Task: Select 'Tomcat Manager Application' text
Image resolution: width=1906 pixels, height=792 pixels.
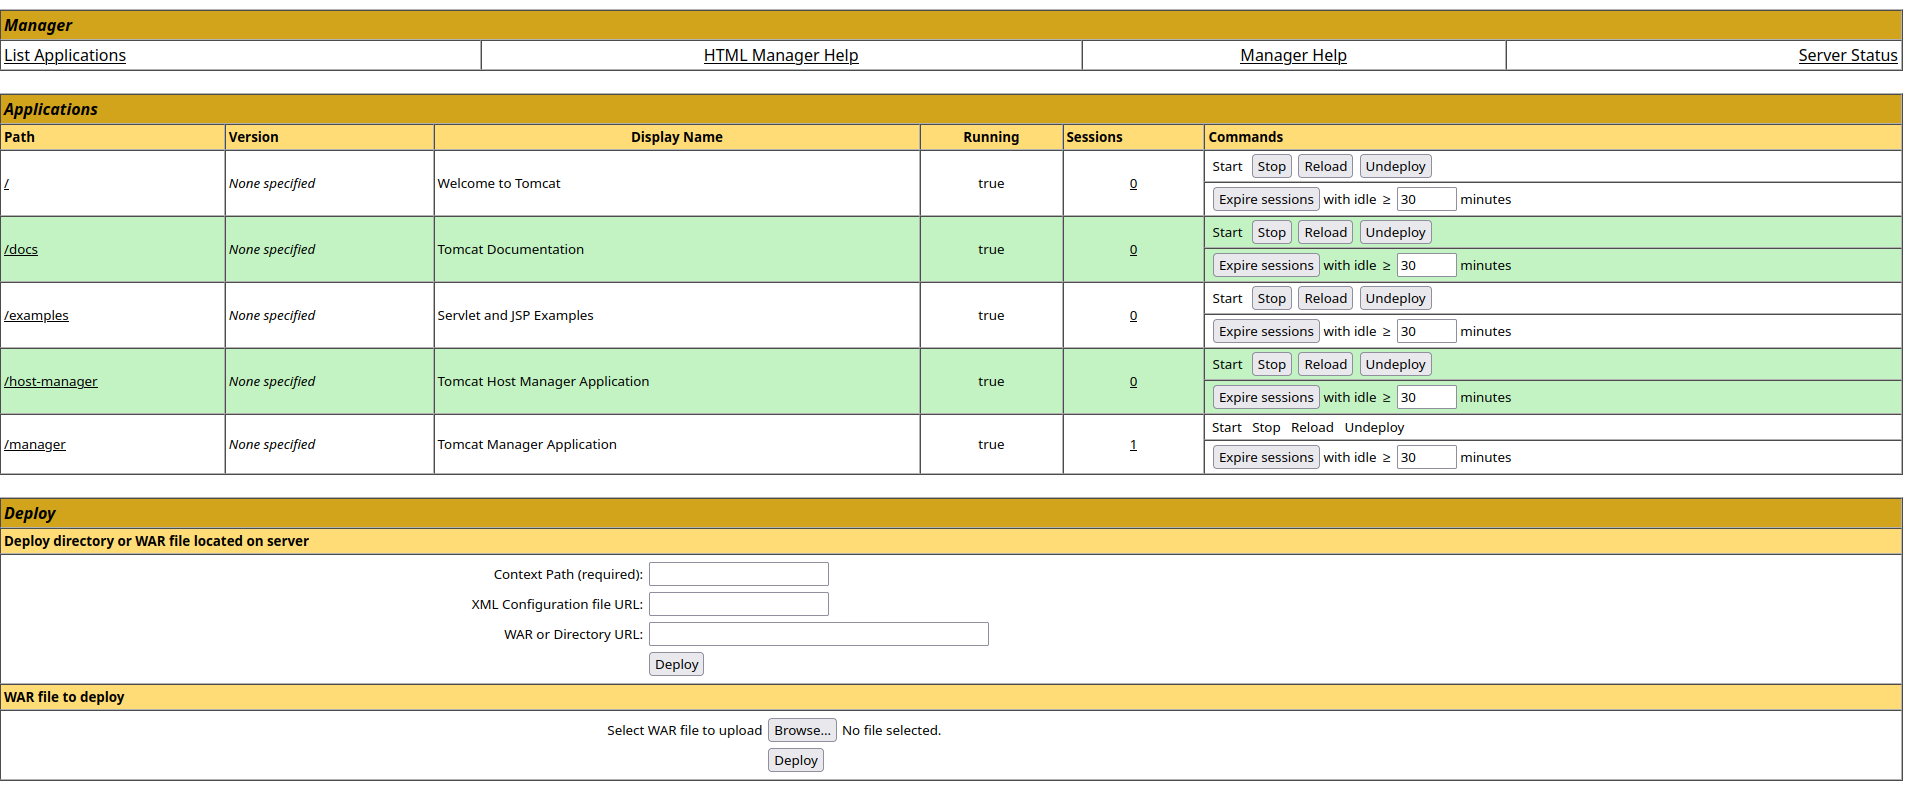Action: pyautogui.click(x=527, y=445)
